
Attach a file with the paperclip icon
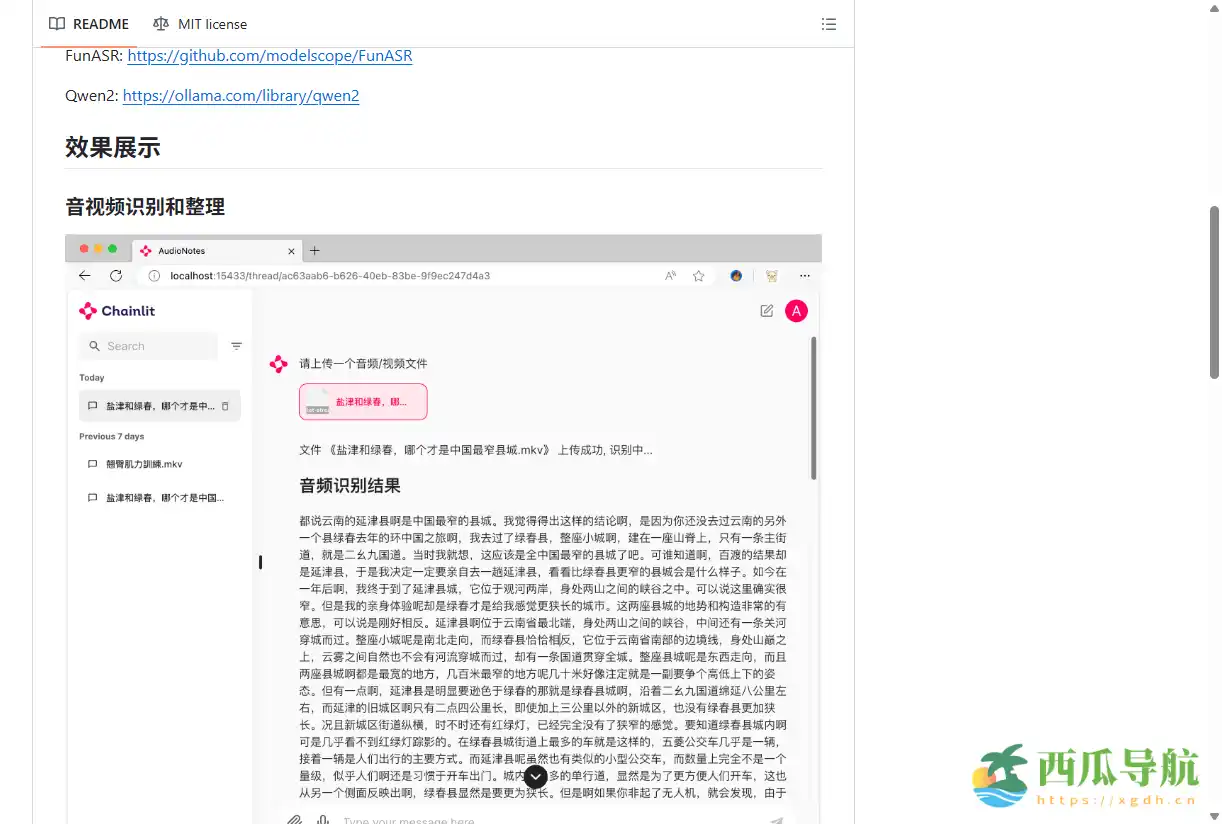tap(294, 820)
